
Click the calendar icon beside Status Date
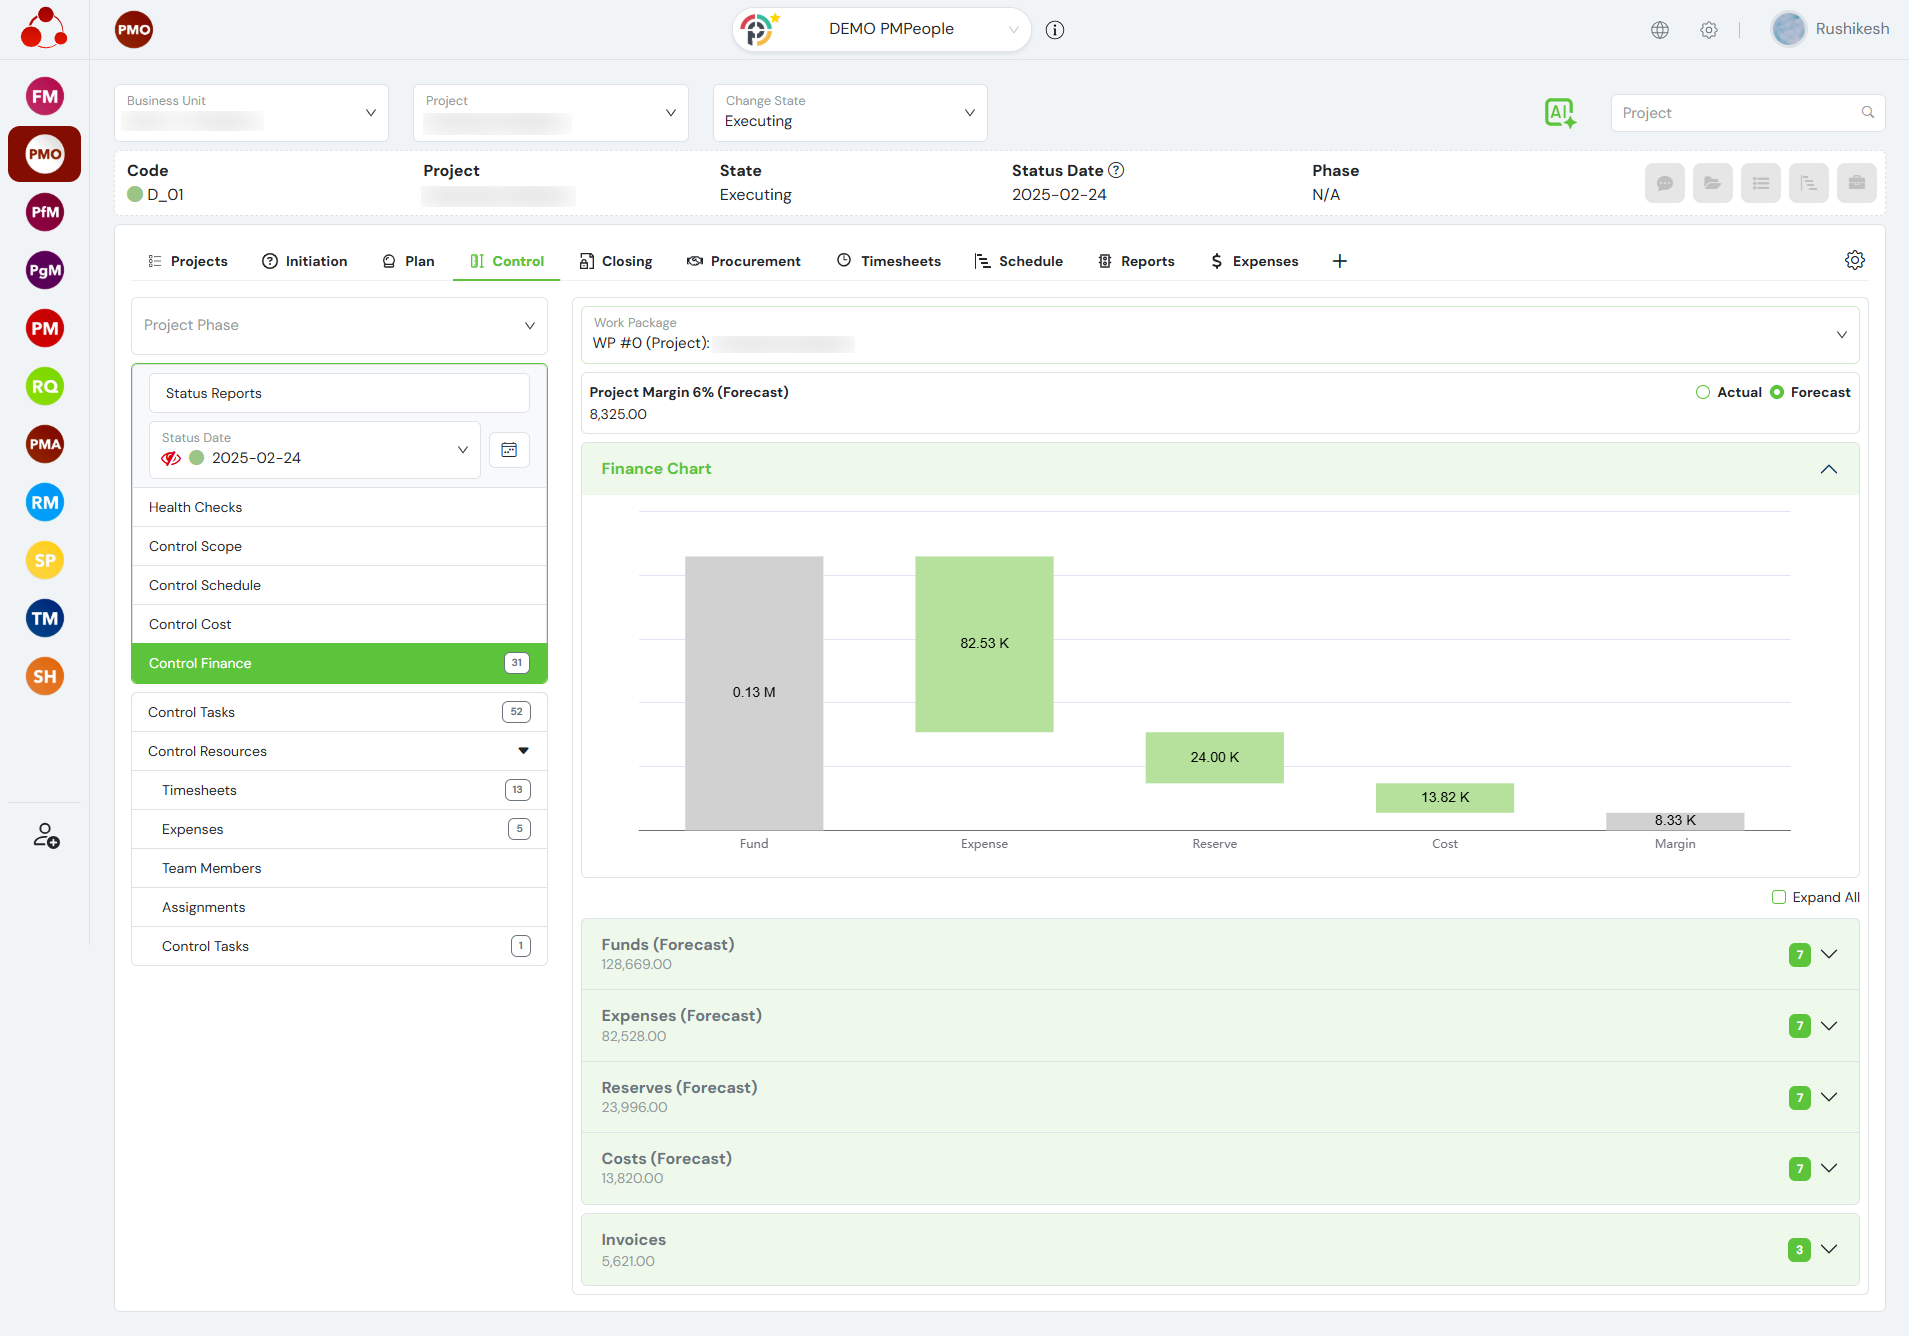click(x=509, y=450)
